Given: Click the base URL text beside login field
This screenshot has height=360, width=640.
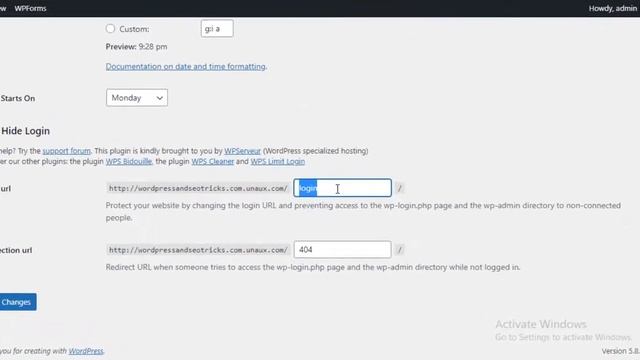Looking at the screenshot, I should tap(198, 188).
